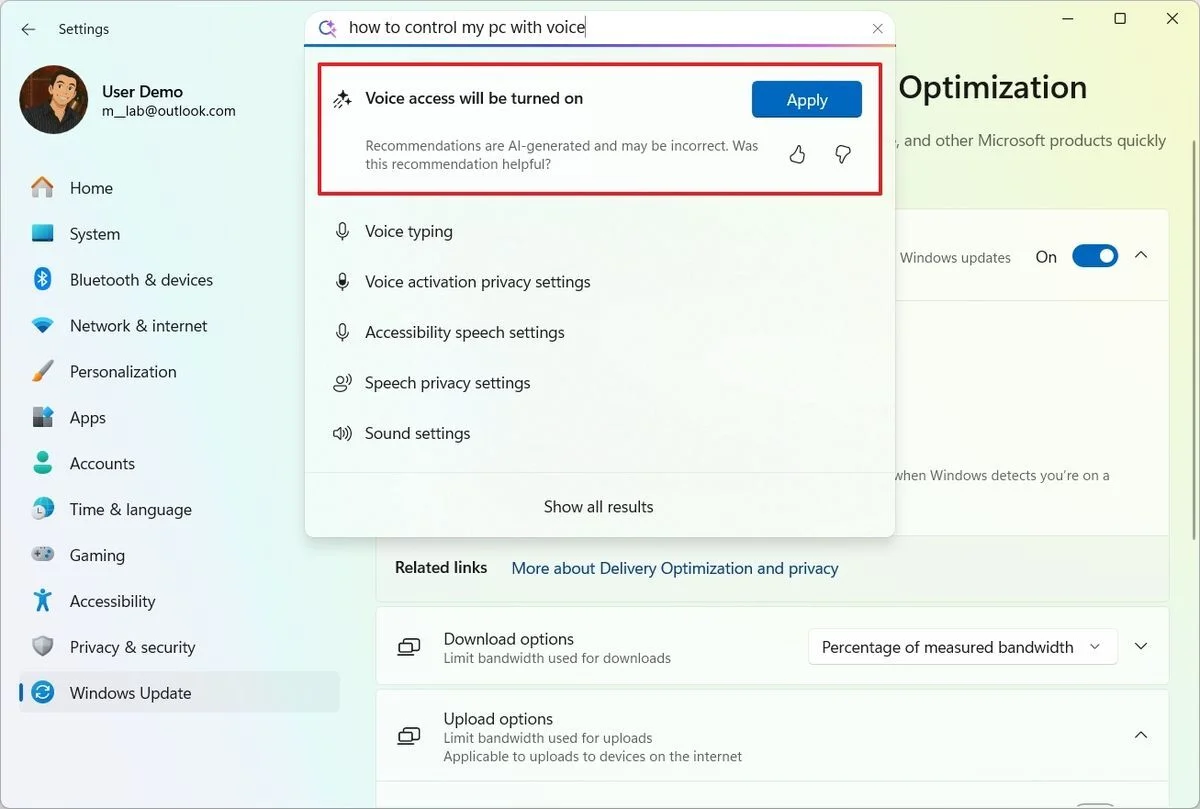This screenshot has height=809, width=1200.
Task: Click the thumbs up feedback icon
Action: pos(797,154)
